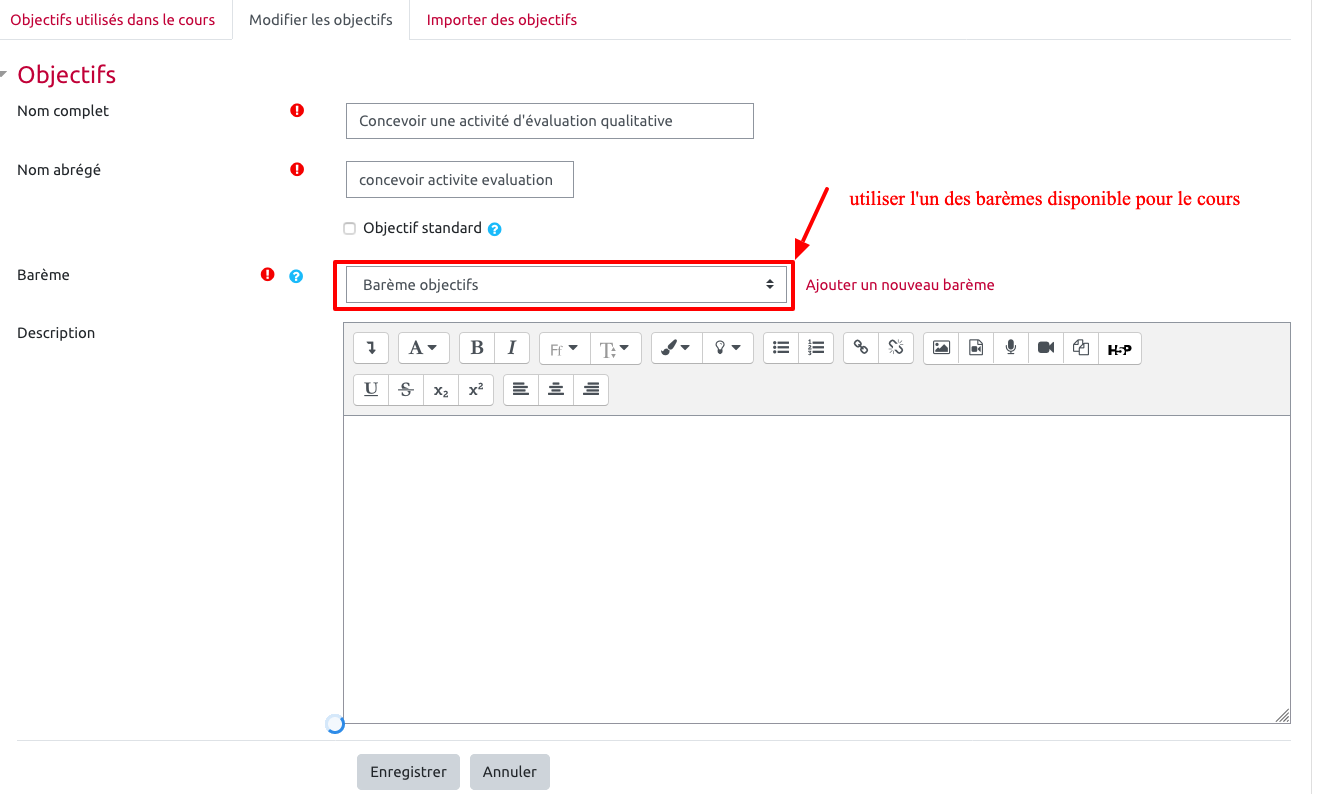Click the record video camera icon
1320x794 pixels.
[1046, 348]
